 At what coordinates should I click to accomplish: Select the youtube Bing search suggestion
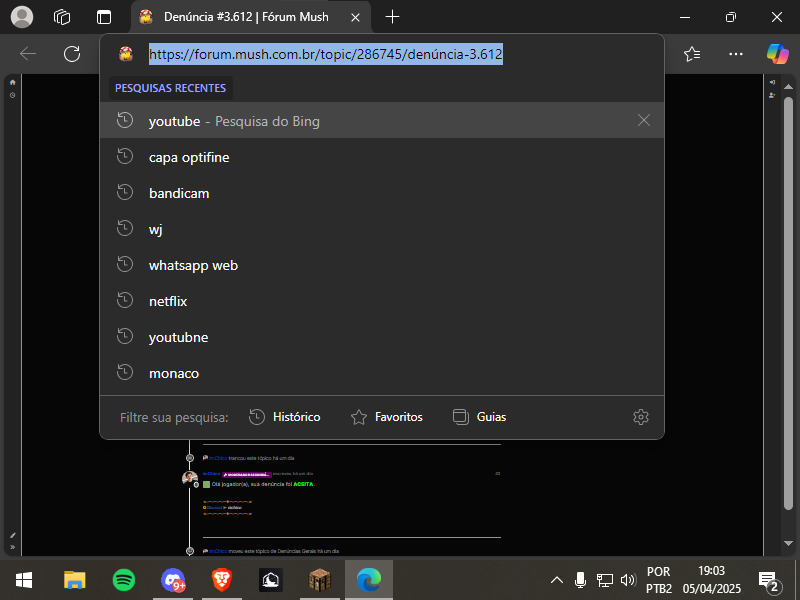tap(382, 120)
